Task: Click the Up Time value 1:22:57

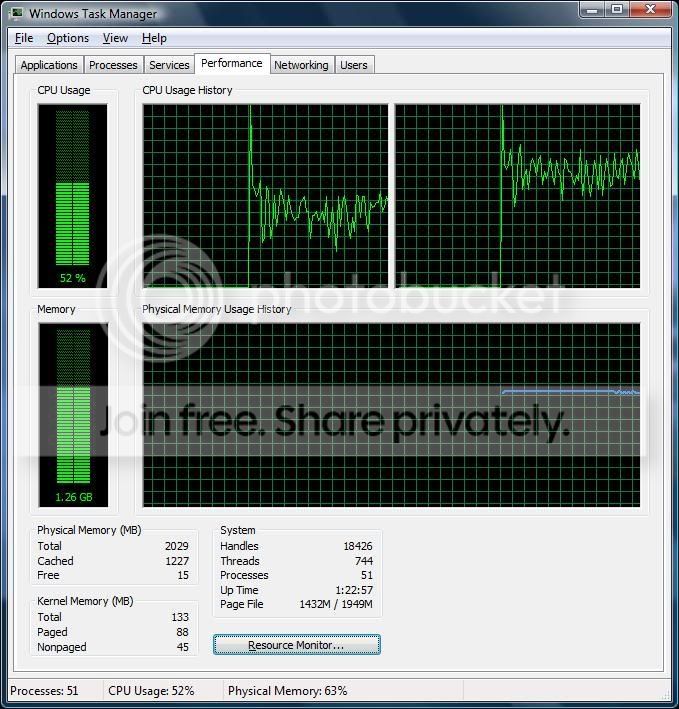Action: tap(354, 590)
